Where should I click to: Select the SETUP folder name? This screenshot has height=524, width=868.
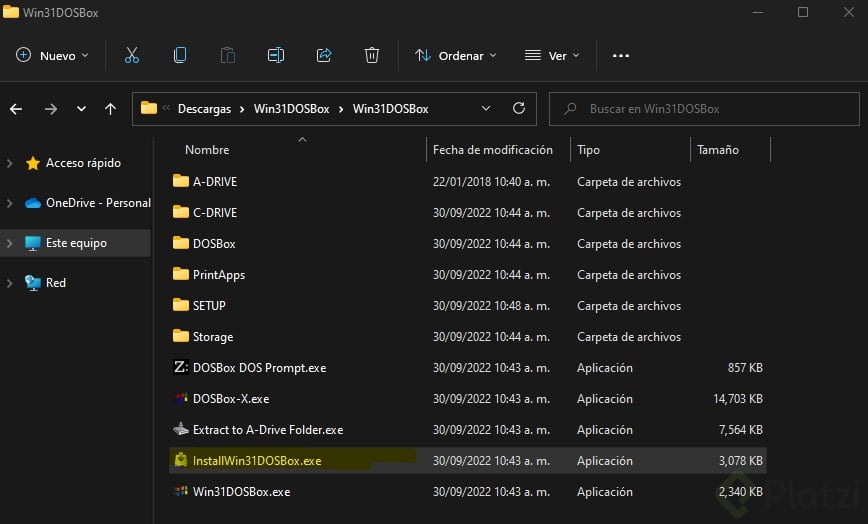(209, 305)
